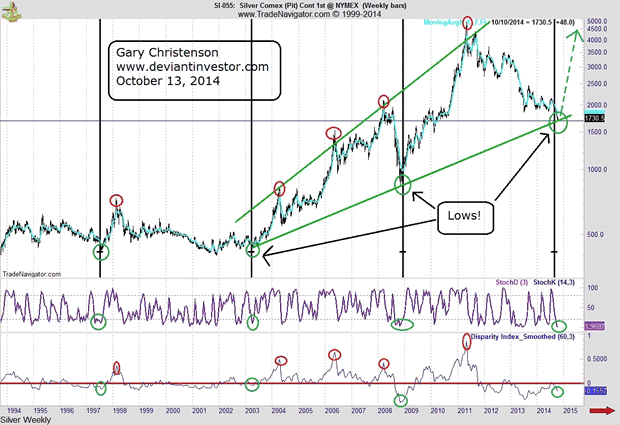Click the TradeNavigator logo icon in the corner

click(x=11, y=11)
